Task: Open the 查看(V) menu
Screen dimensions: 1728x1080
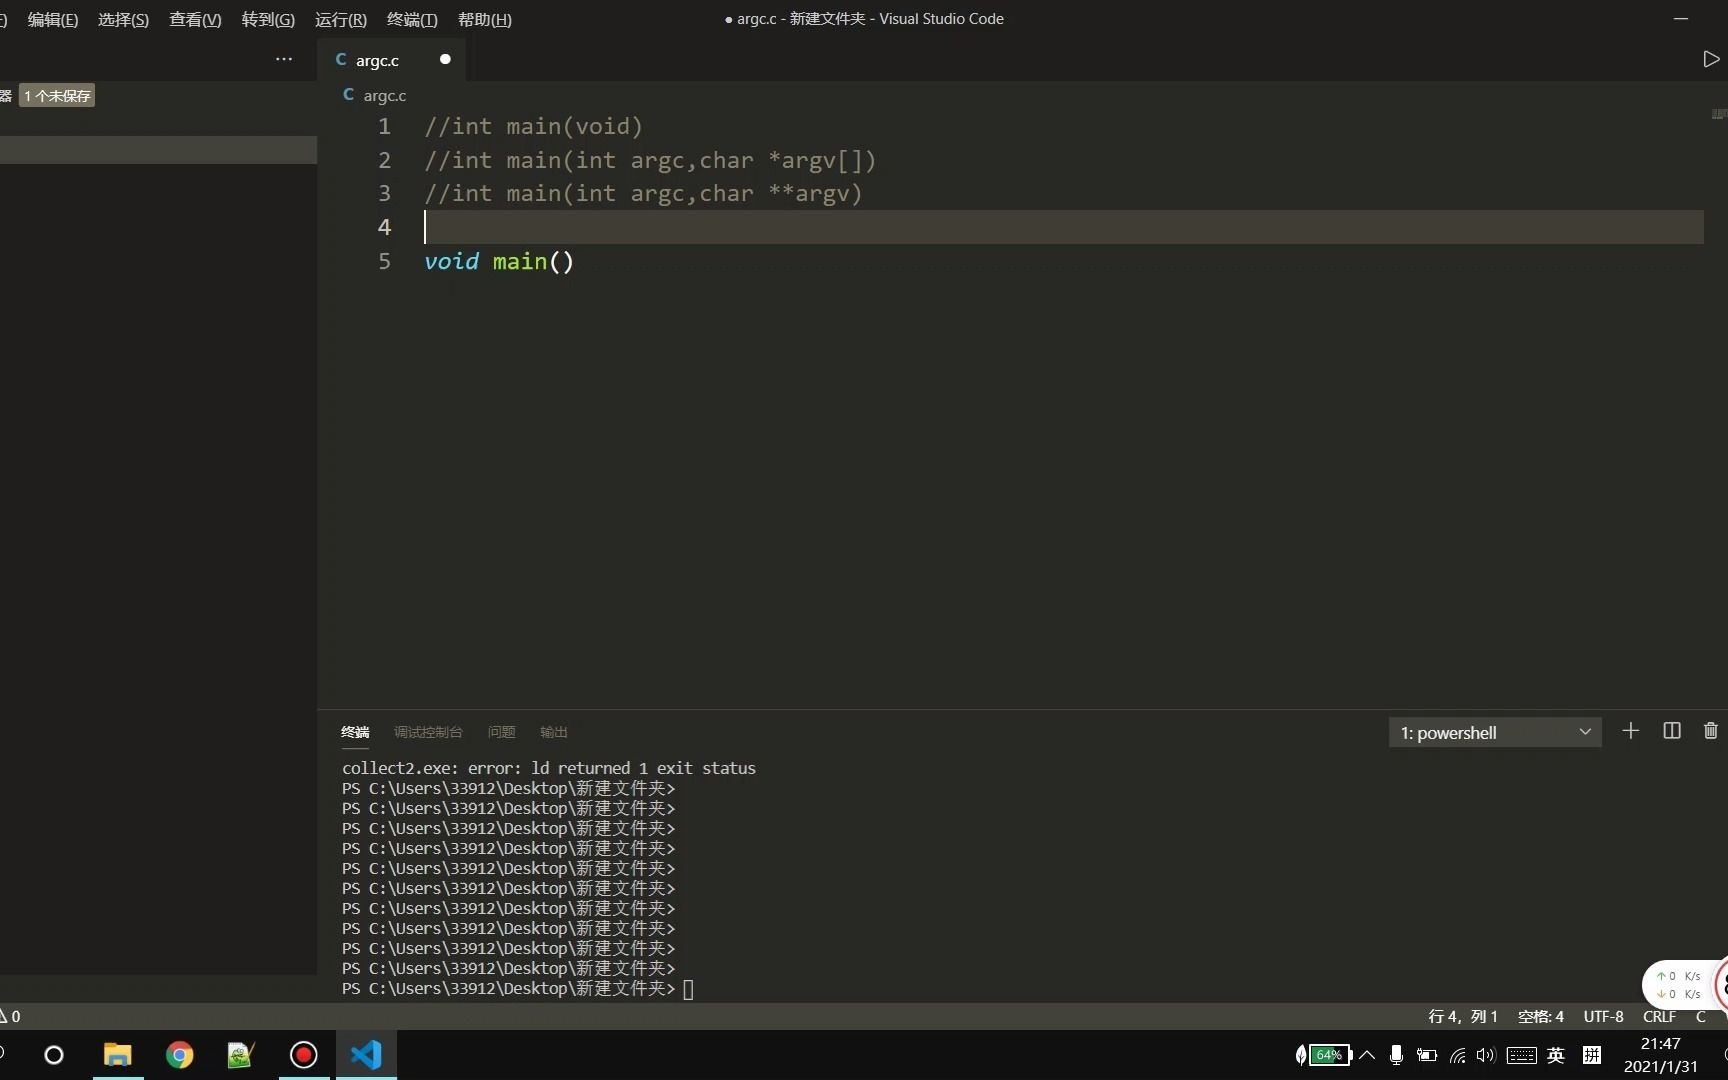Action: [195, 19]
